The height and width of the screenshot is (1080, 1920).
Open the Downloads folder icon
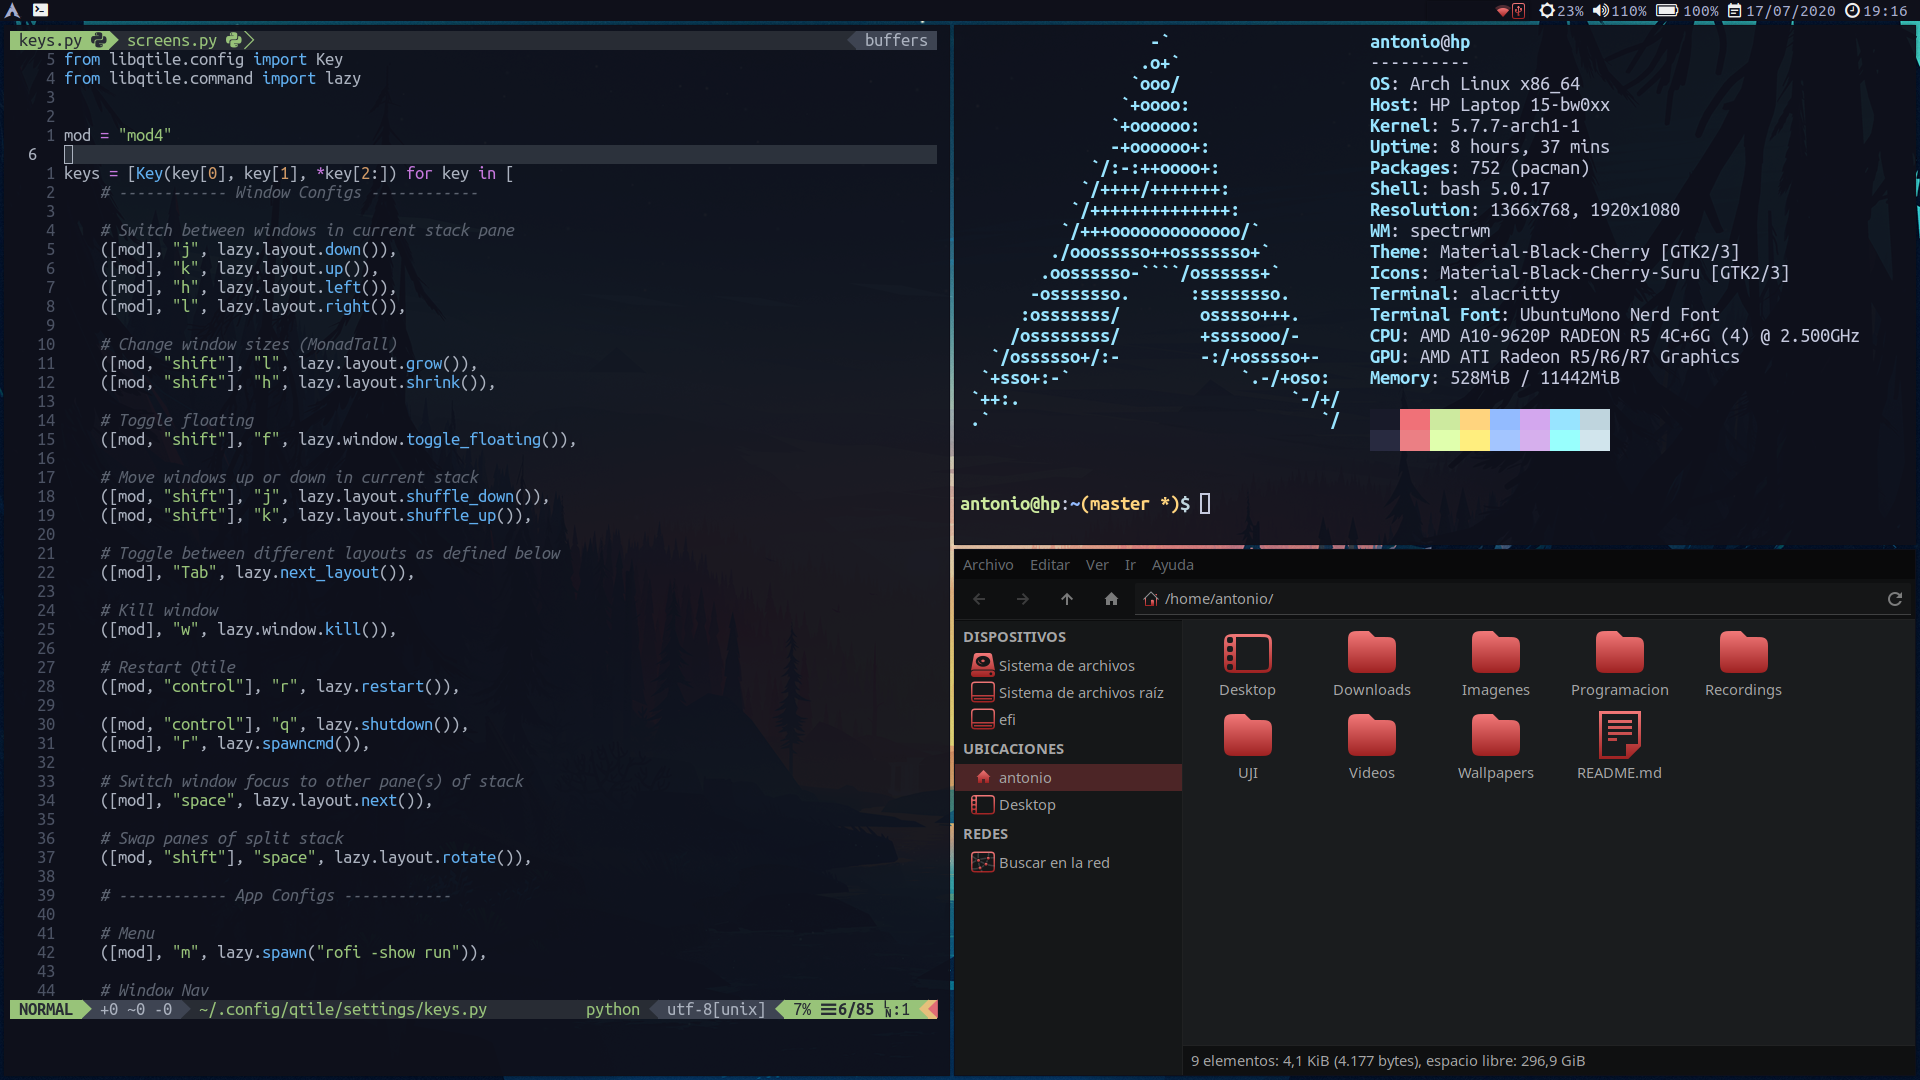click(x=1371, y=655)
